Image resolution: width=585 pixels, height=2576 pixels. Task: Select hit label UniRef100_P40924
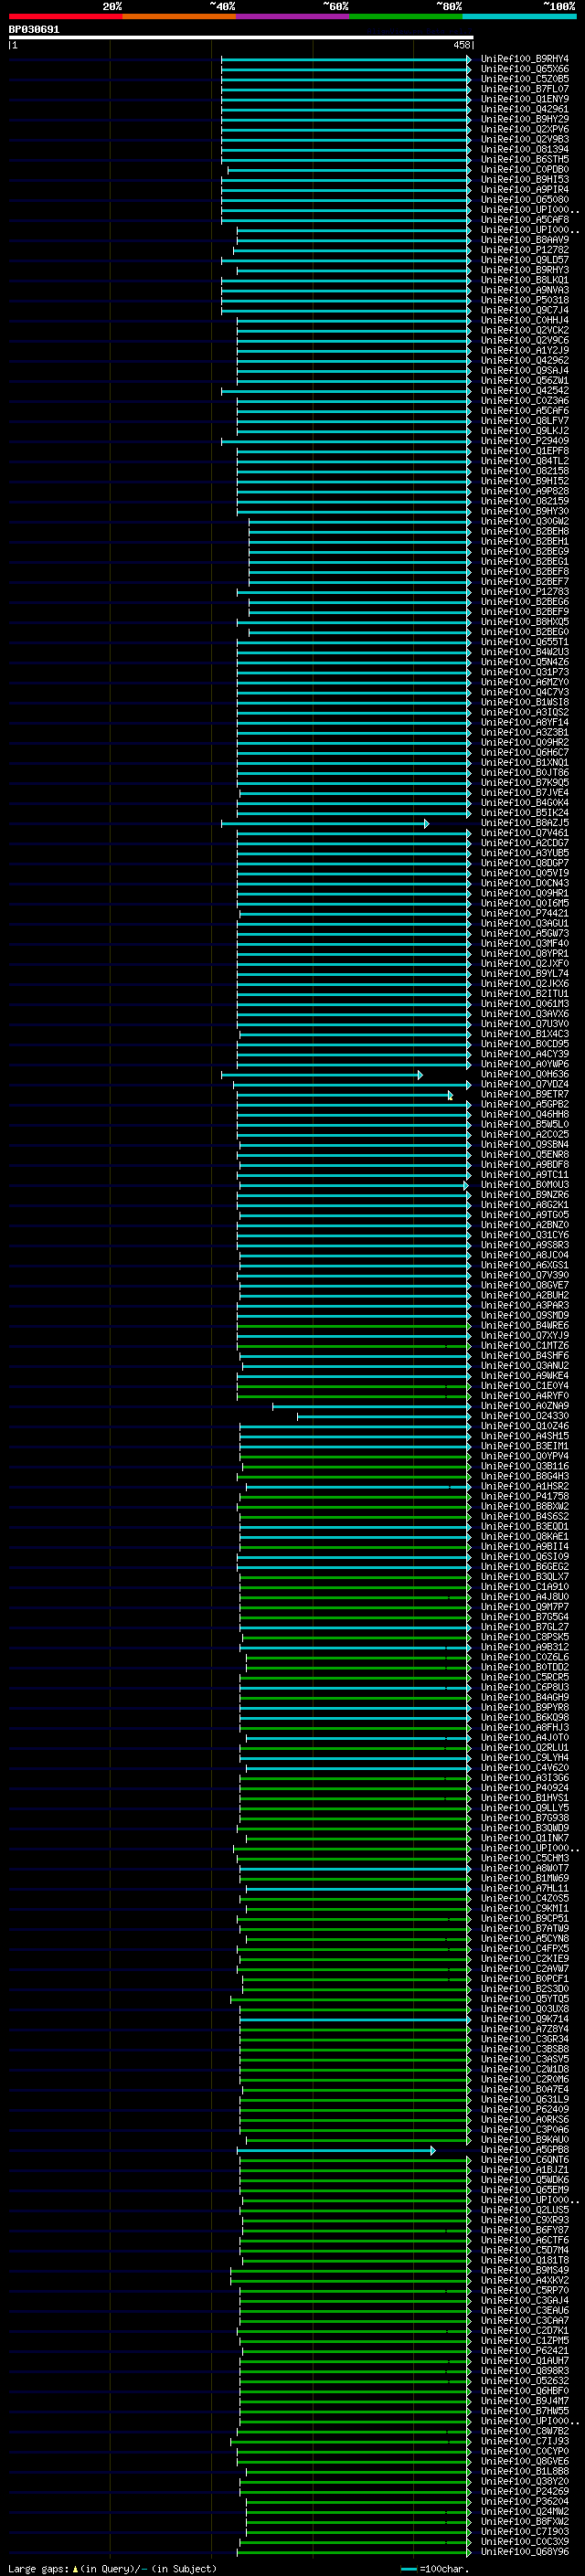524,1787
